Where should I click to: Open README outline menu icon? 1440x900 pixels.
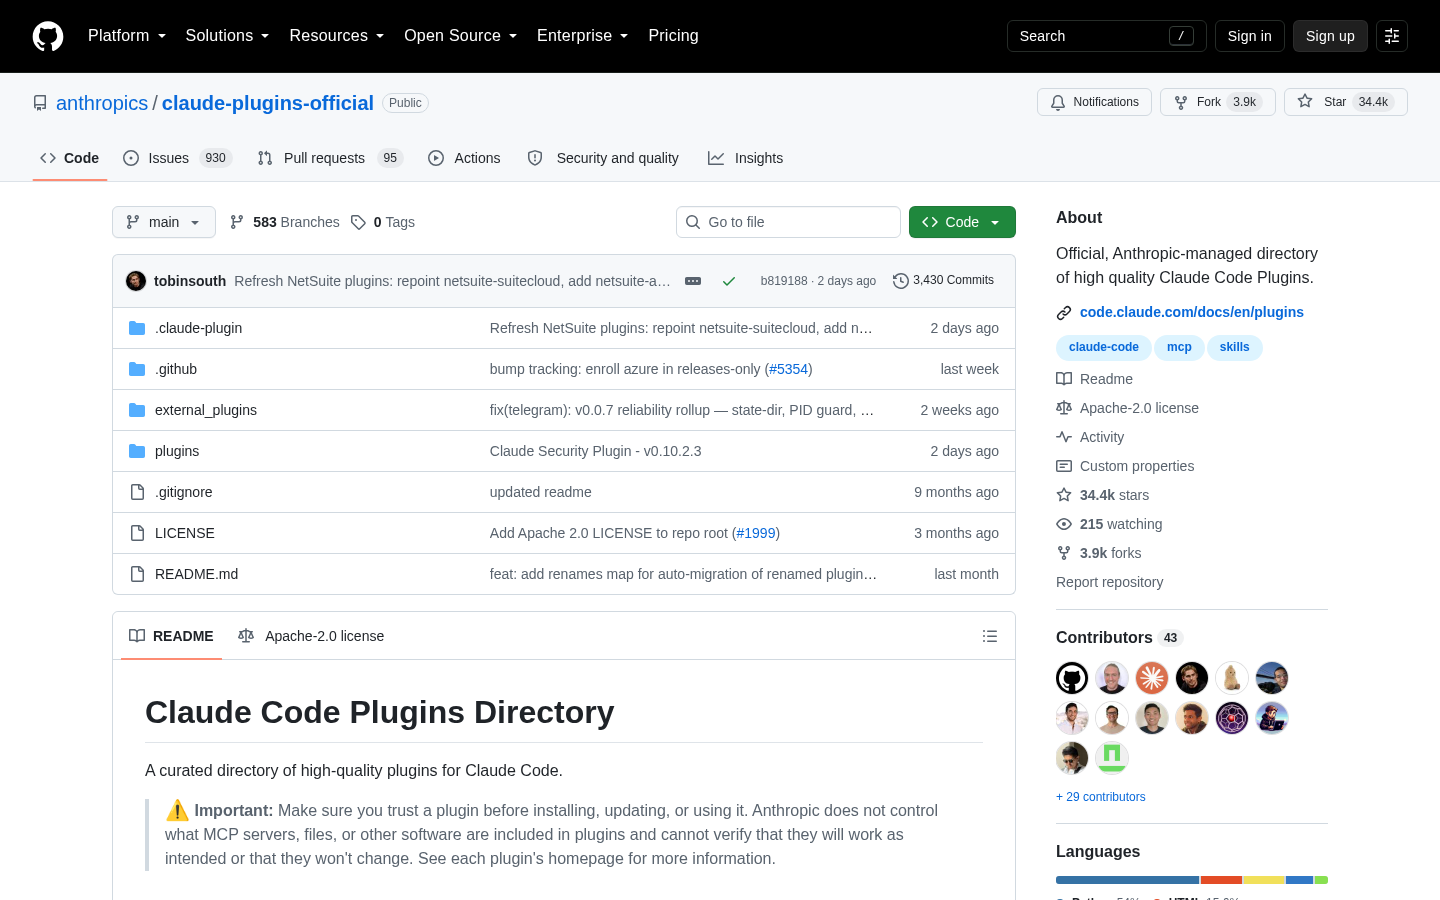pyautogui.click(x=990, y=636)
